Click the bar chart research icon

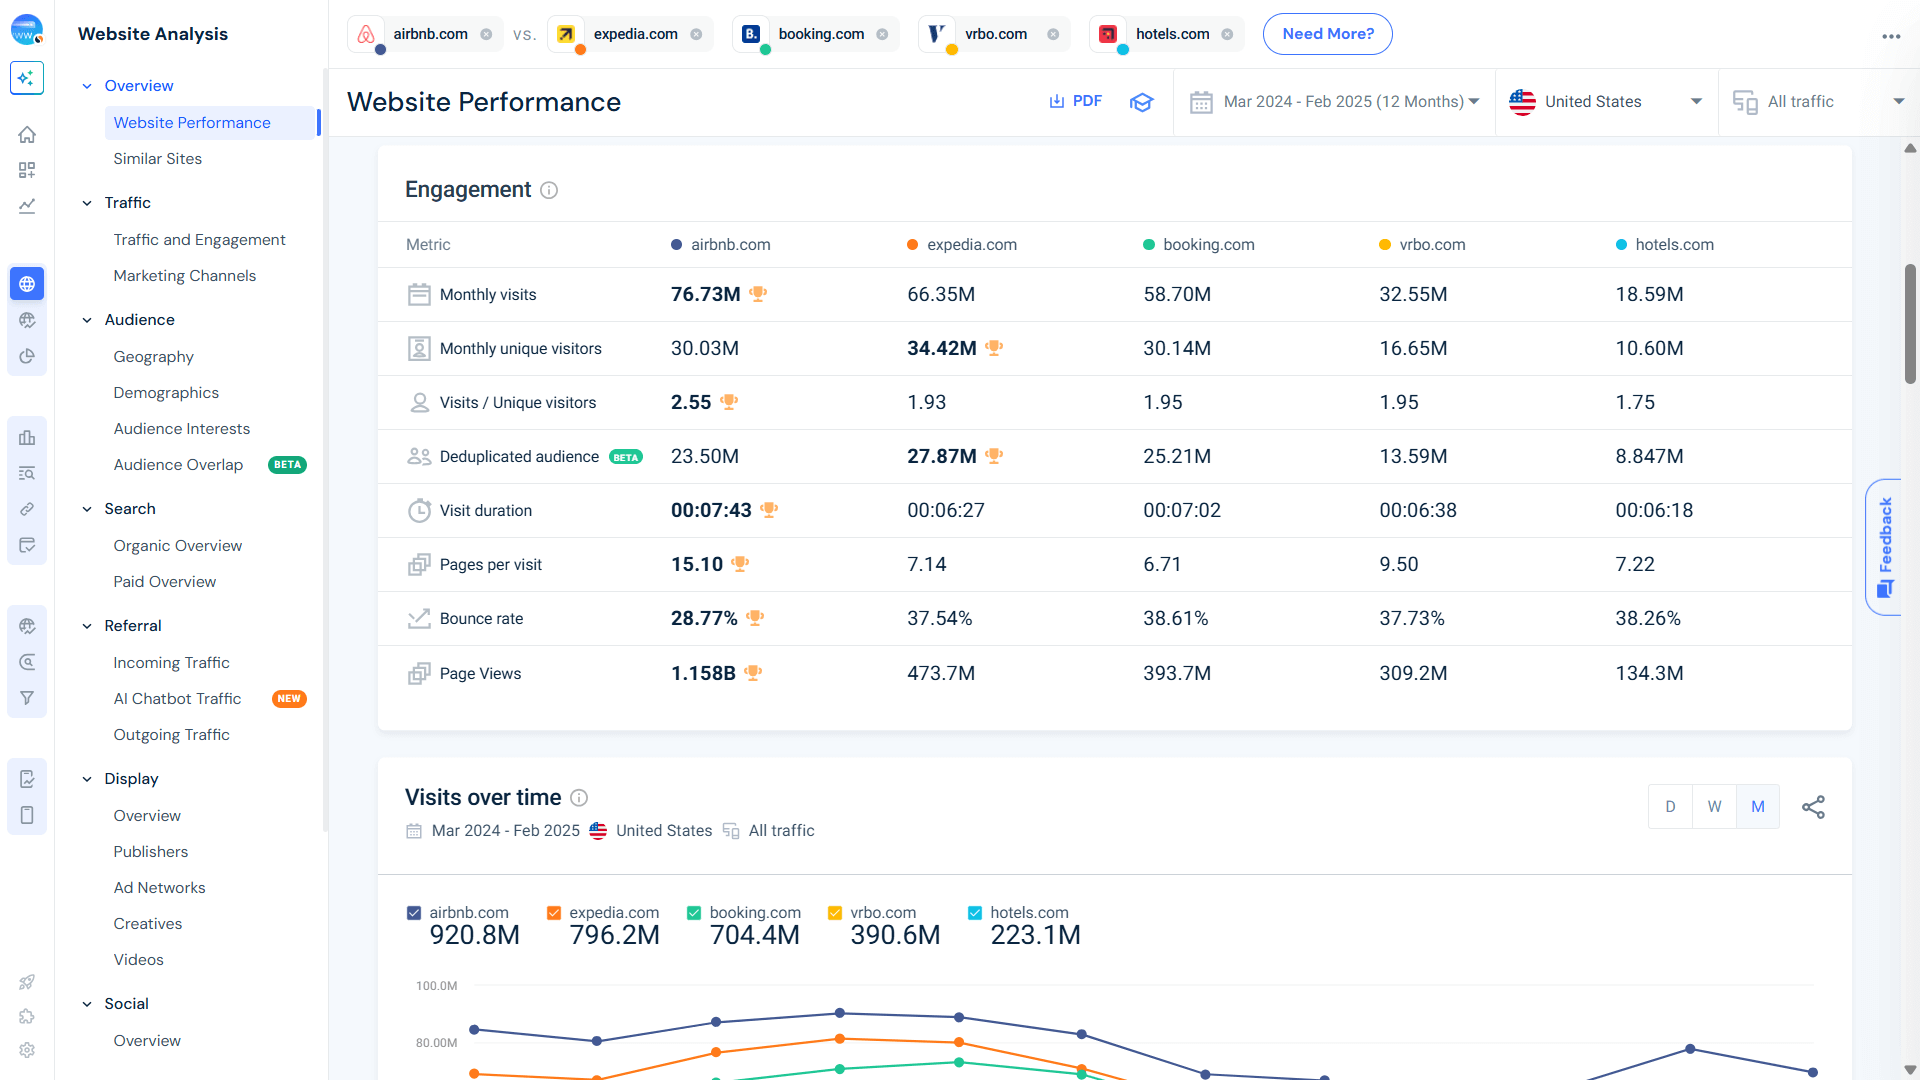coord(27,438)
